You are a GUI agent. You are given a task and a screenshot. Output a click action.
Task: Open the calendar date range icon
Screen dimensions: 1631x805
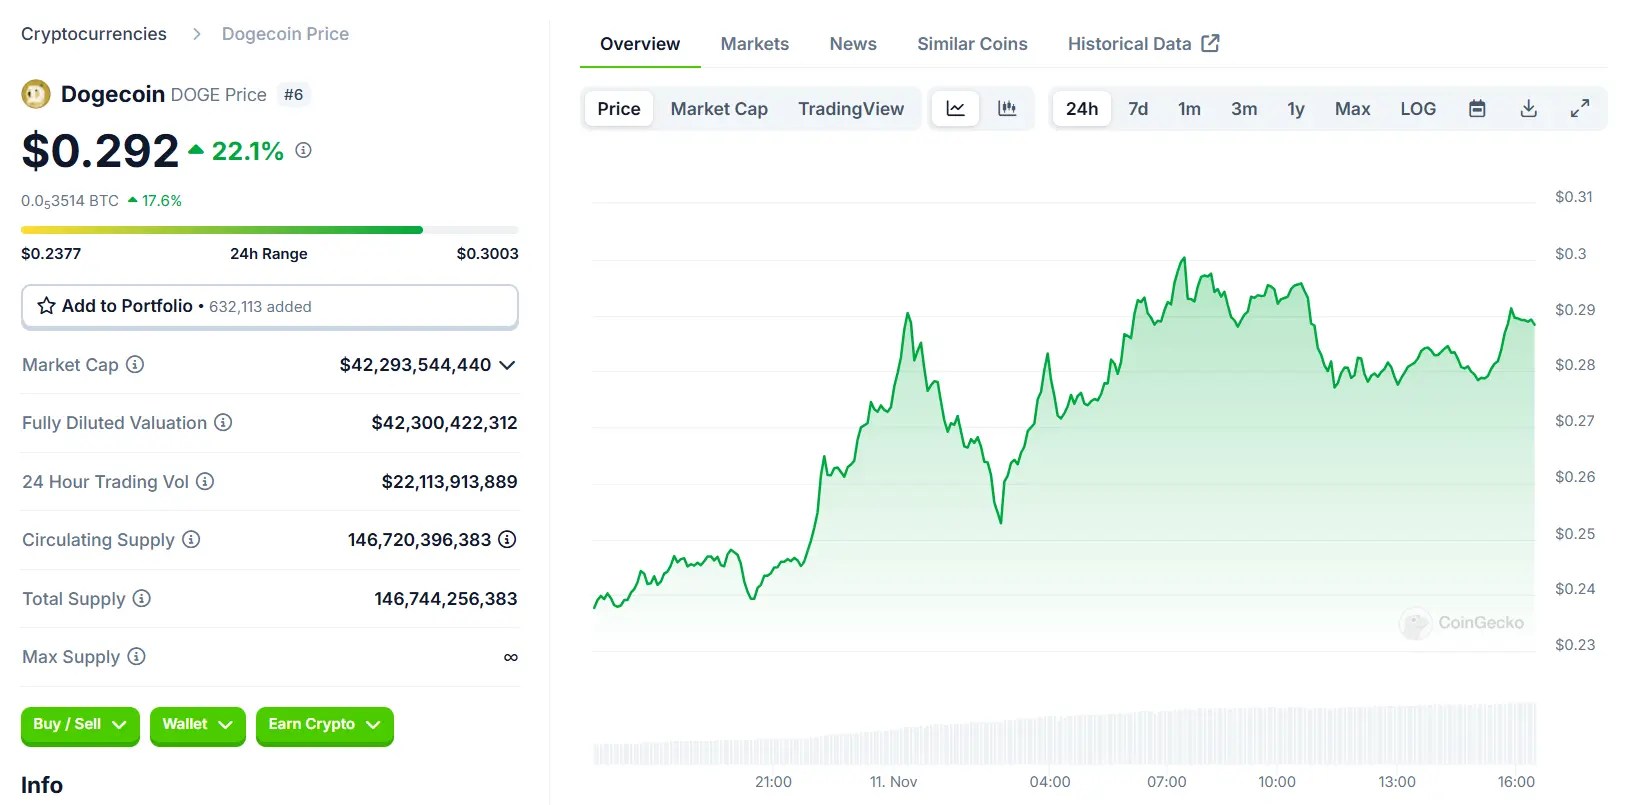(1477, 108)
